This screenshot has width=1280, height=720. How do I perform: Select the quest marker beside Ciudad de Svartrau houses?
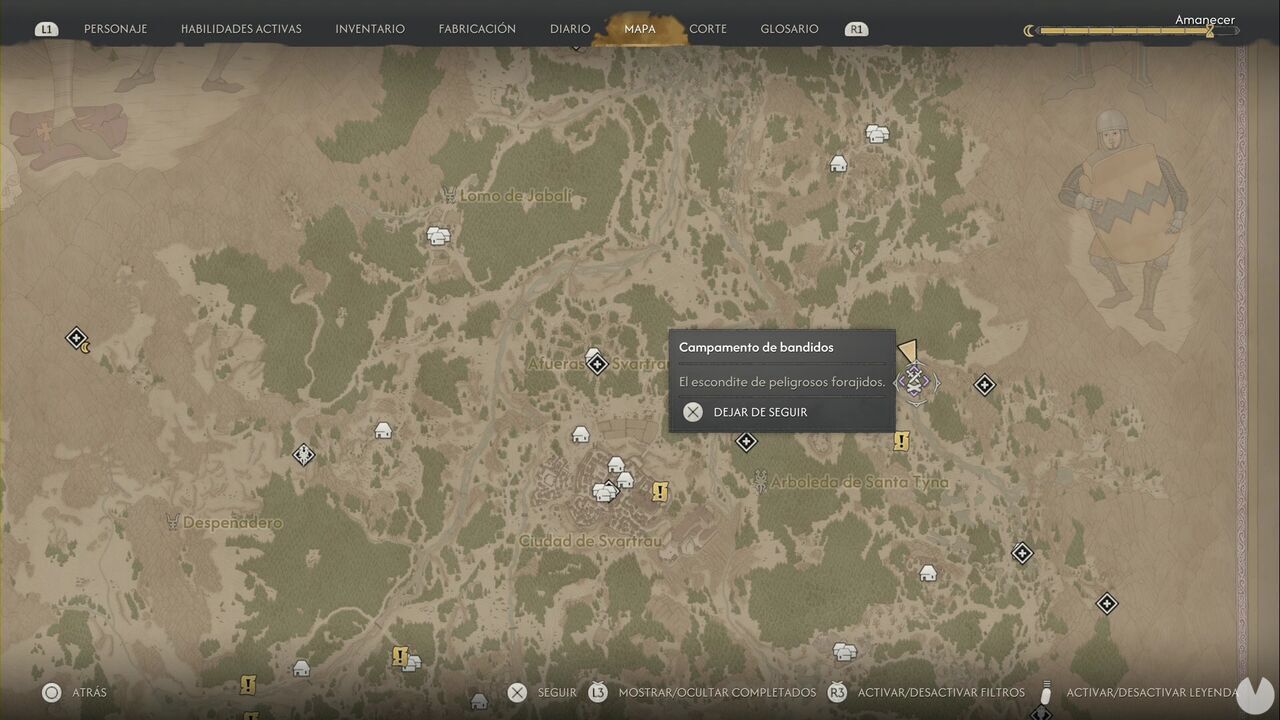pyautogui.click(x=659, y=491)
